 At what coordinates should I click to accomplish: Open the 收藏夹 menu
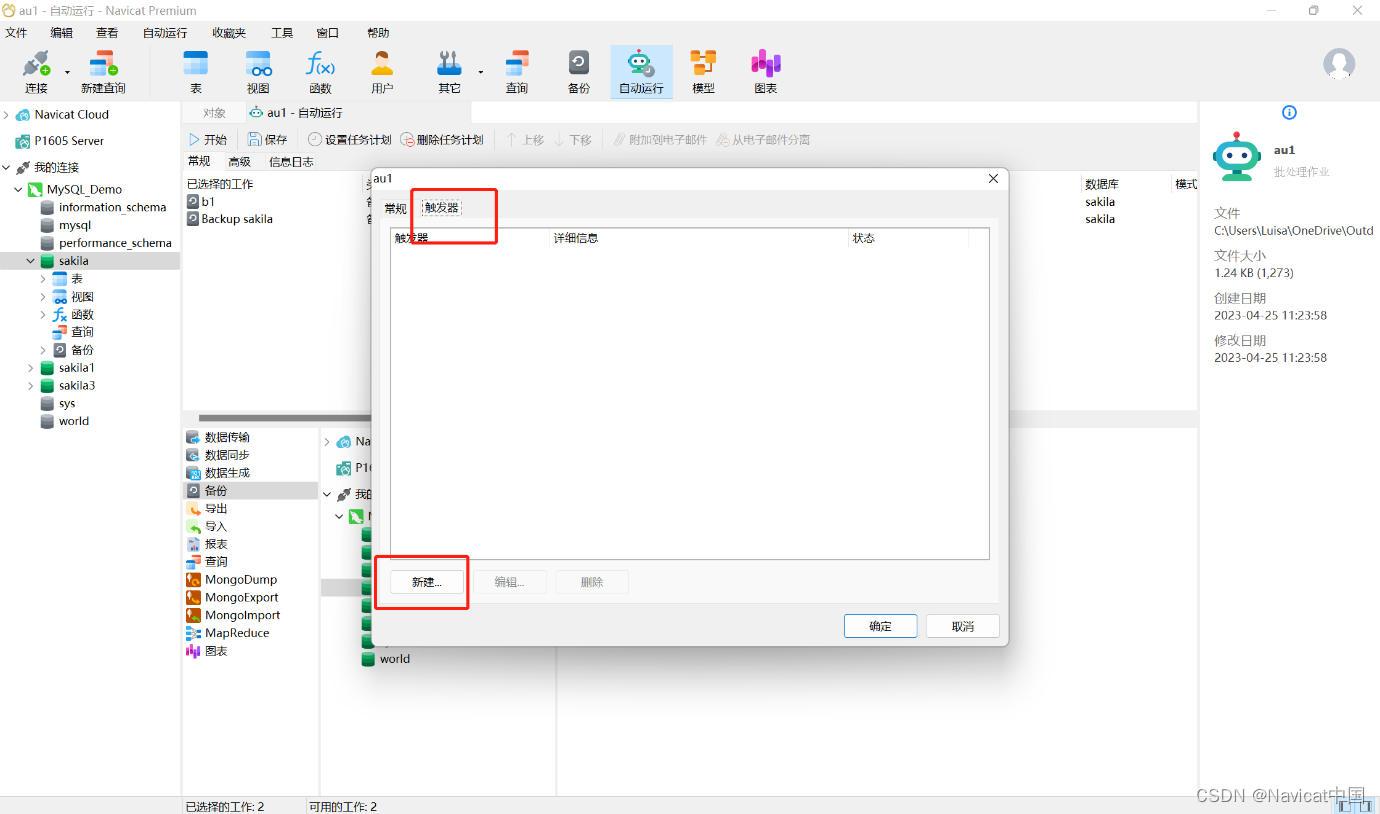(229, 33)
